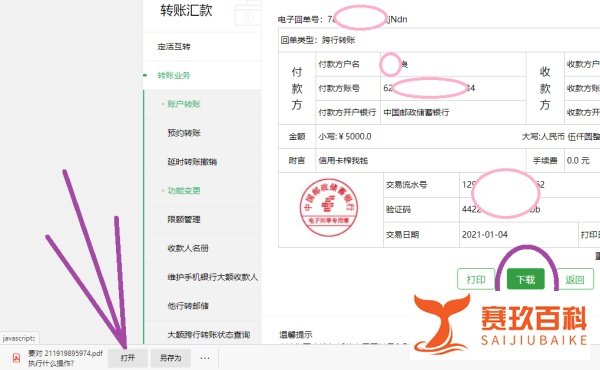Click the transaction date 2021-01-04
Viewport: 600px width, 370px height.
tap(484, 235)
